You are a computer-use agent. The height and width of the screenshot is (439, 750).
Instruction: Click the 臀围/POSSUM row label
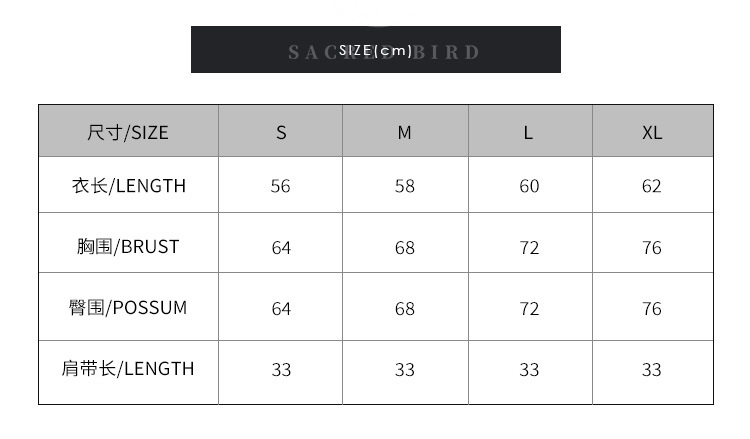pyautogui.click(x=128, y=308)
